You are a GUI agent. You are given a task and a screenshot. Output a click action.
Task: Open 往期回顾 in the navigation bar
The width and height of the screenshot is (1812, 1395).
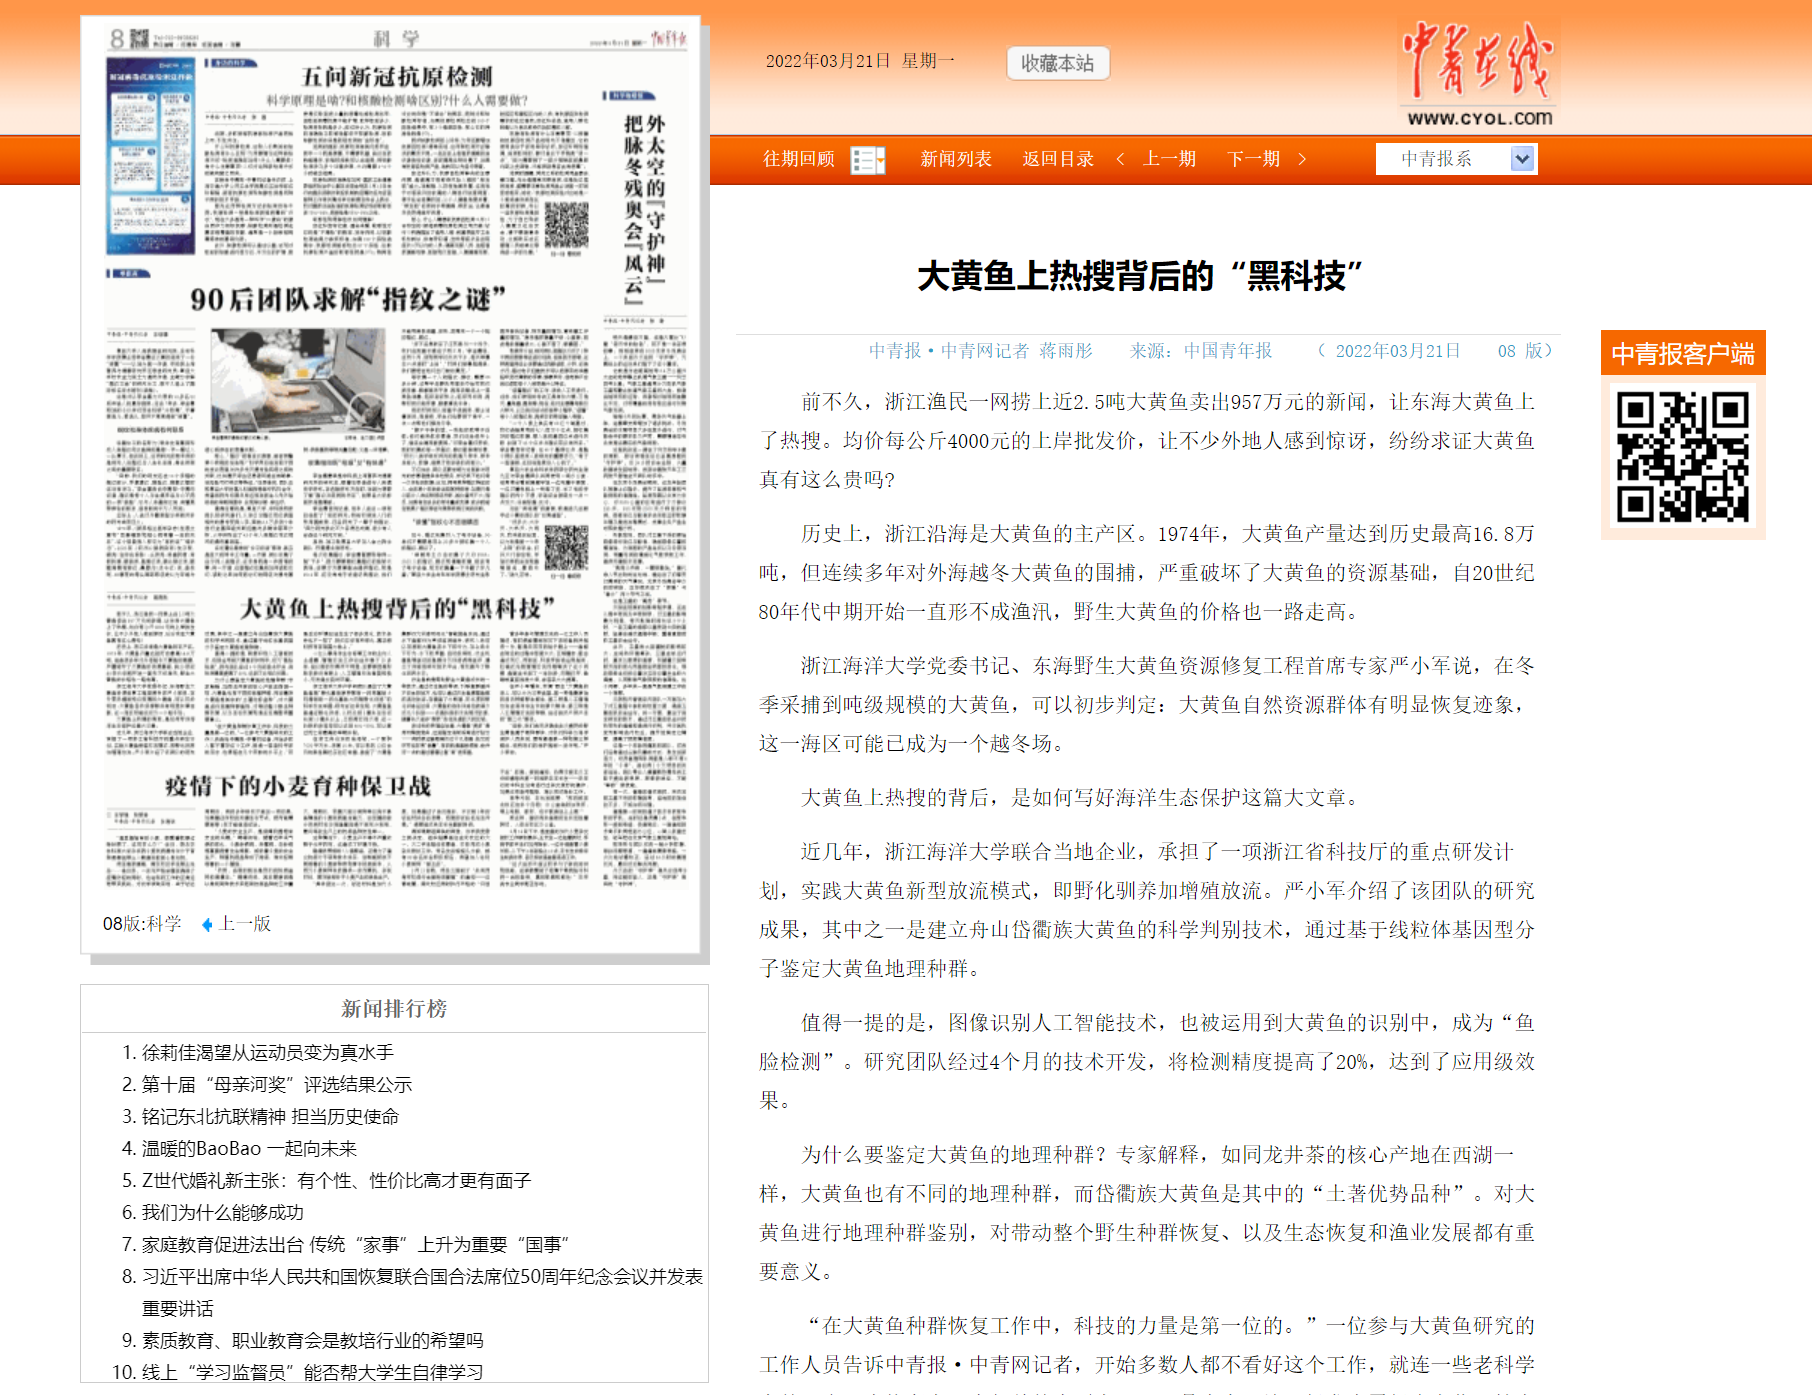[x=798, y=159]
